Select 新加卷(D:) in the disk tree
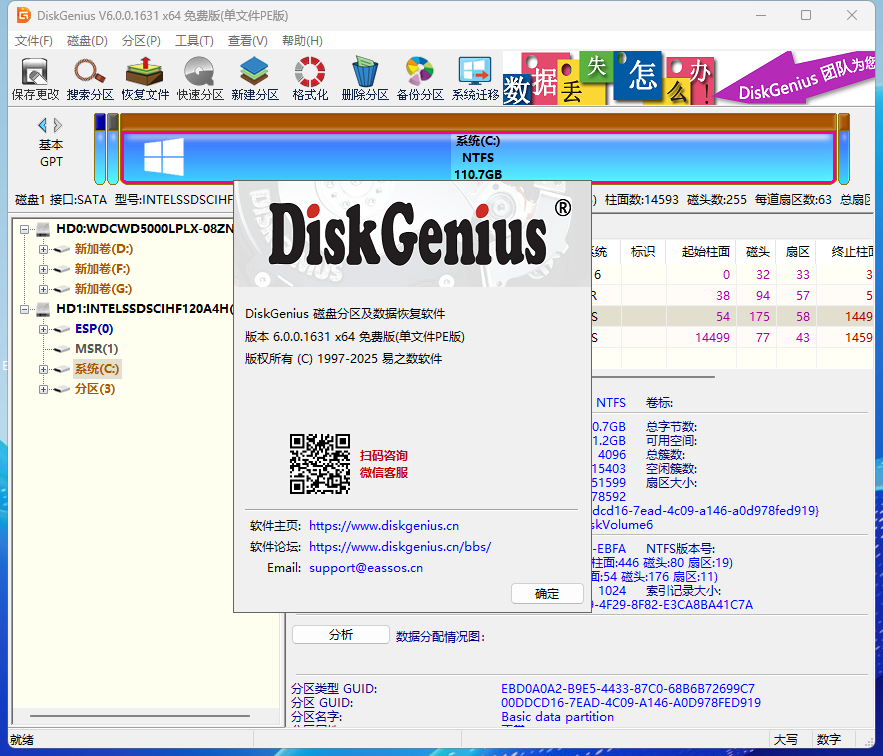Viewport: 883px width, 756px height. (104, 249)
